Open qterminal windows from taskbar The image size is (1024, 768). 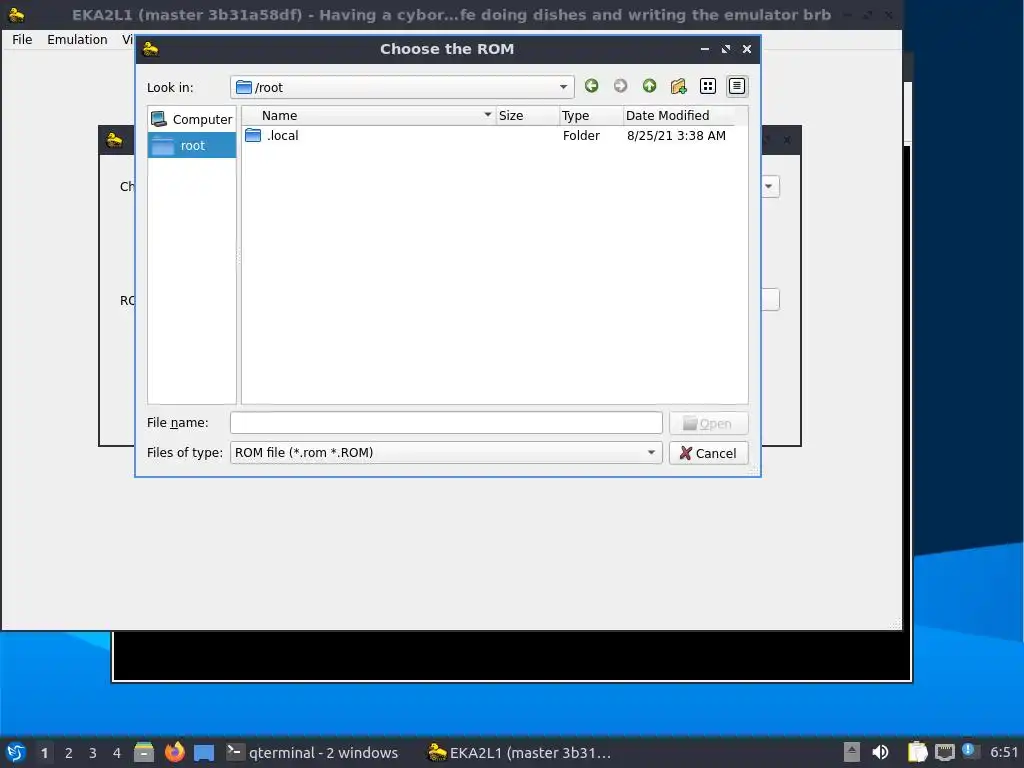click(x=312, y=753)
